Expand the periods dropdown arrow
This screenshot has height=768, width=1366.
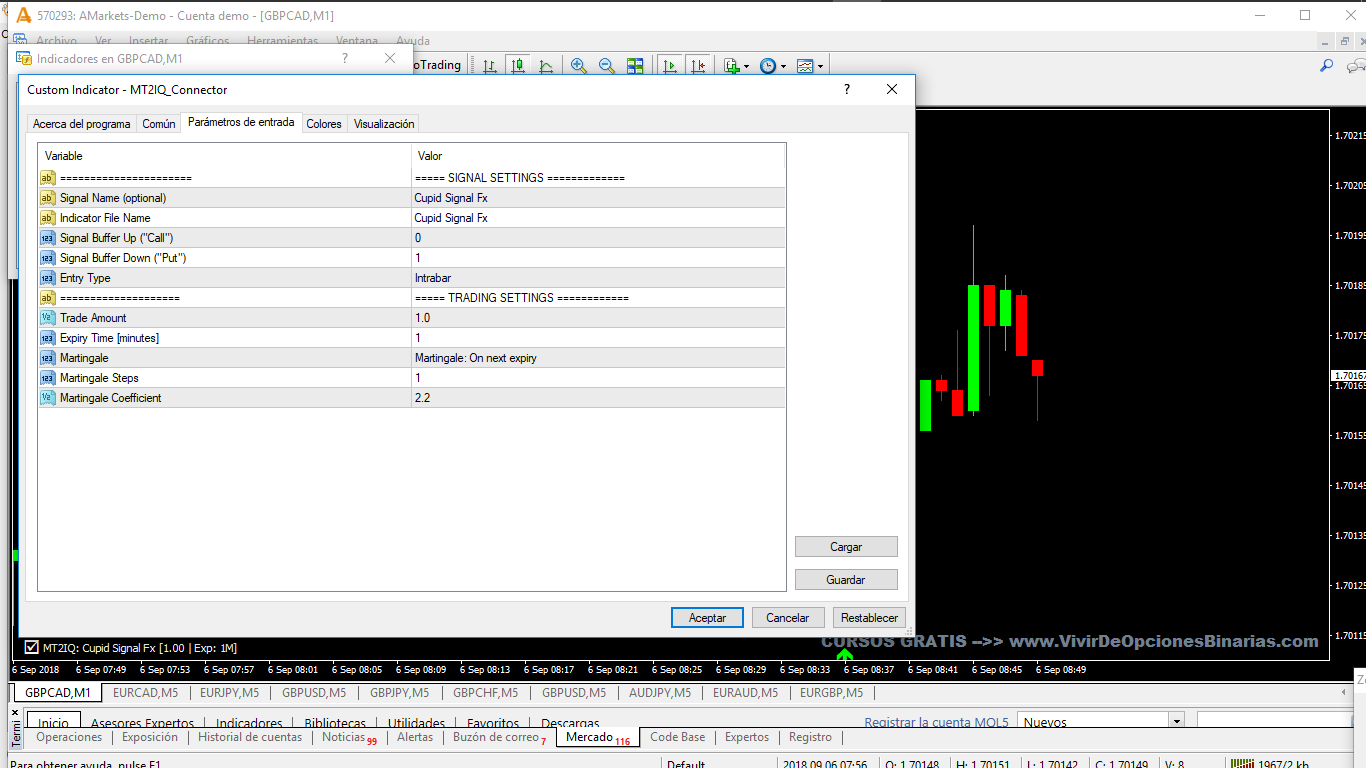tap(783, 67)
